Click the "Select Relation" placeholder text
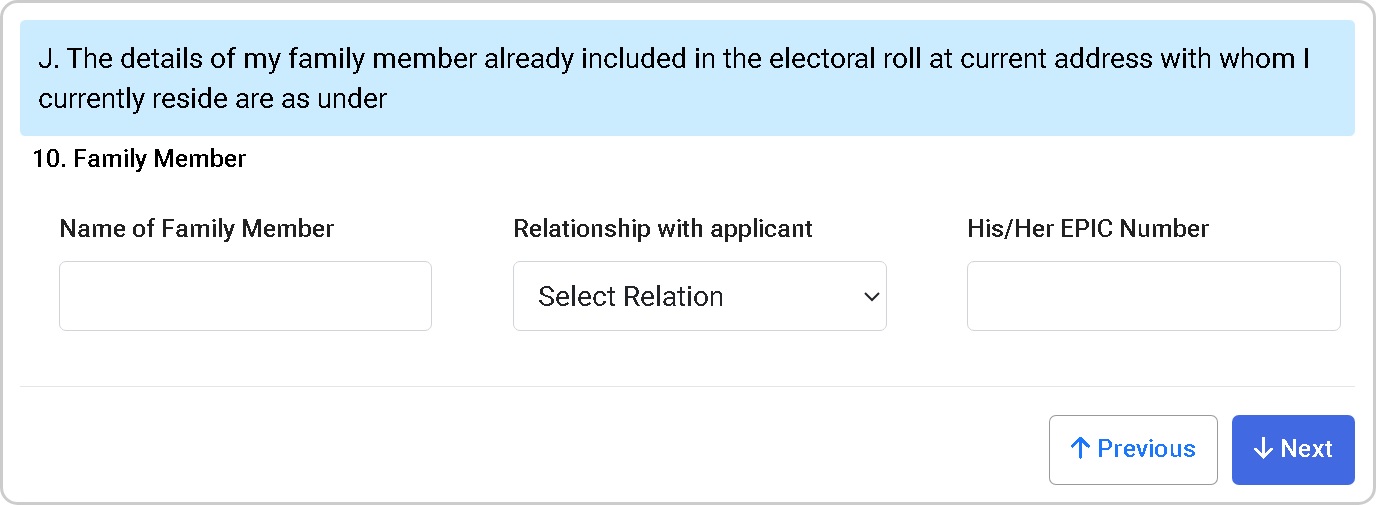 631,297
